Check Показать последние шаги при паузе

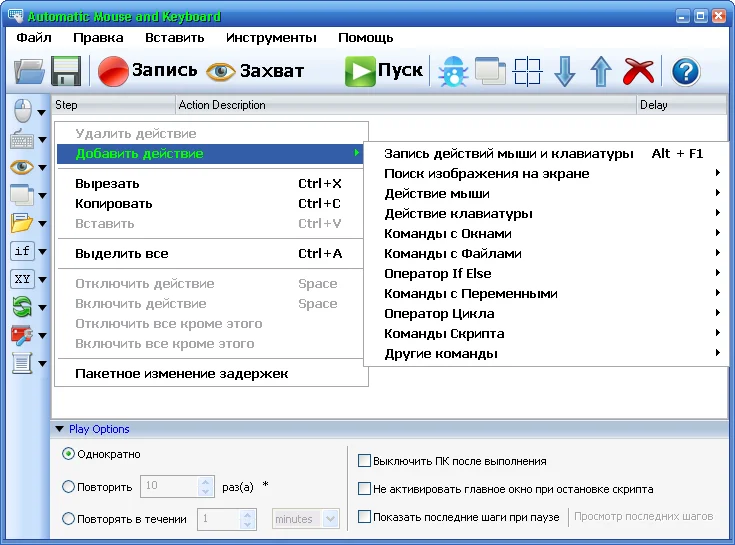pyautogui.click(x=364, y=516)
